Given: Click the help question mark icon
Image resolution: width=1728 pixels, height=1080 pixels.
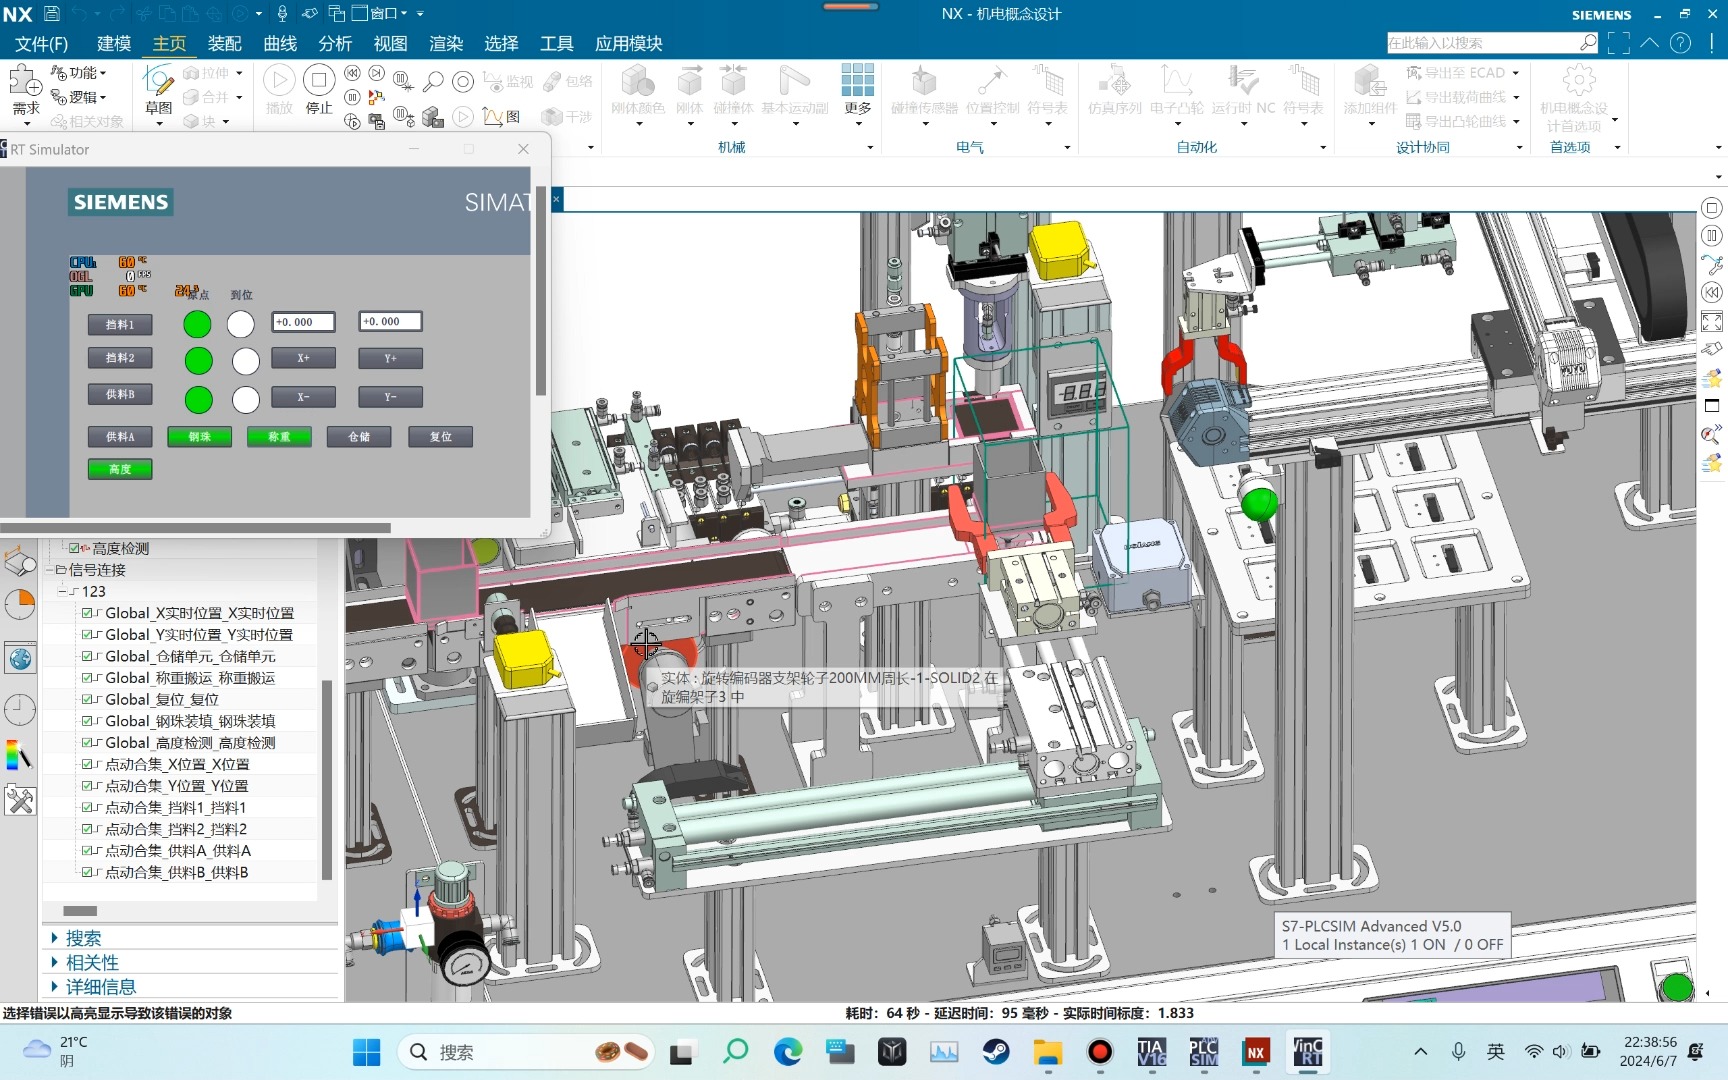Looking at the screenshot, I should click(x=1680, y=43).
